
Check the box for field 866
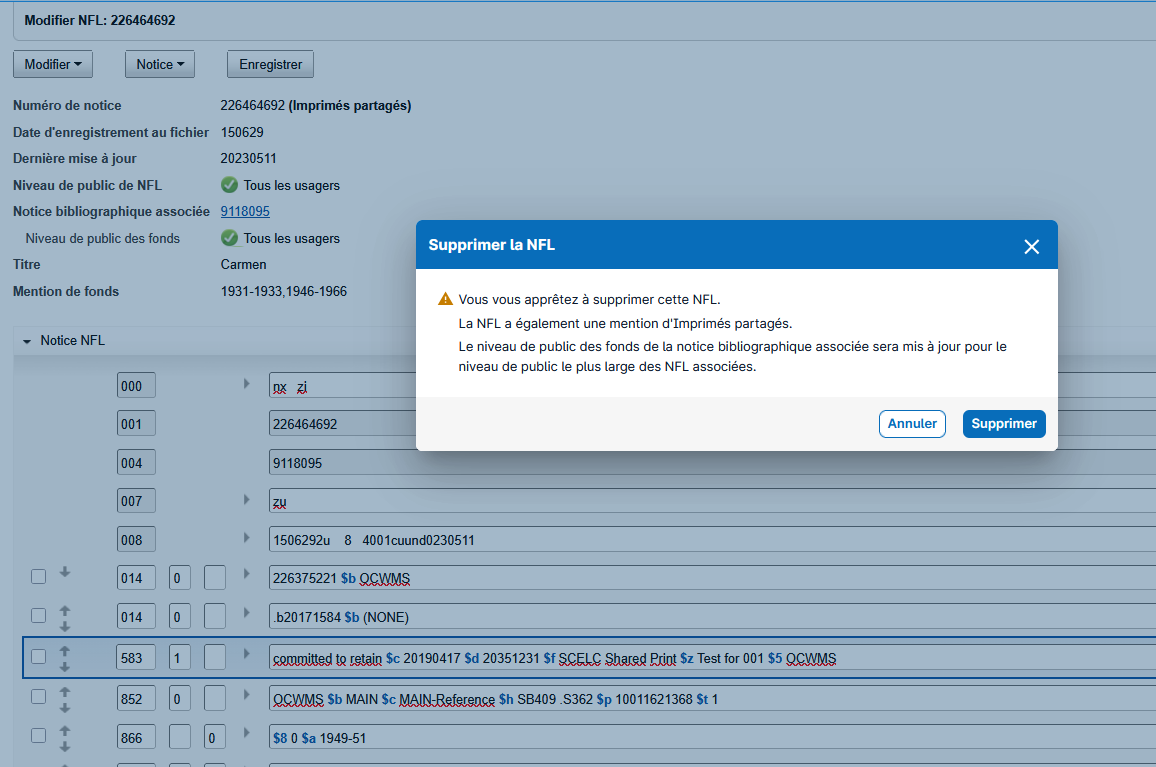pyautogui.click(x=38, y=736)
